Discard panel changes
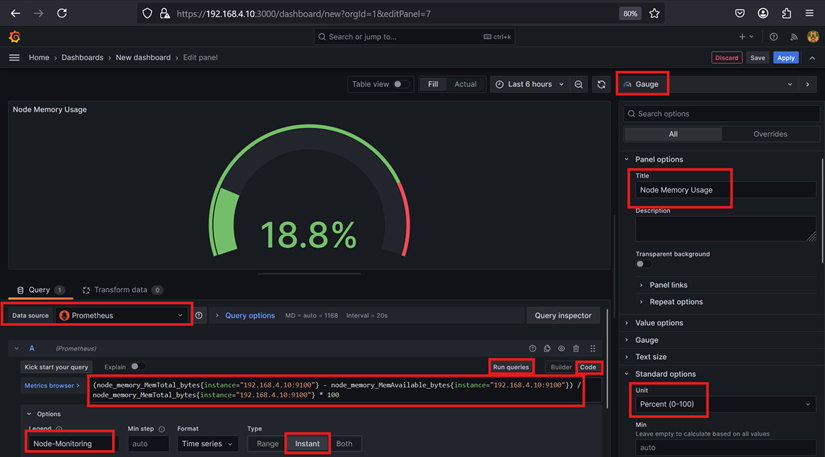This screenshot has width=825, height=457. pyautogui.click(x=727, y=58)
